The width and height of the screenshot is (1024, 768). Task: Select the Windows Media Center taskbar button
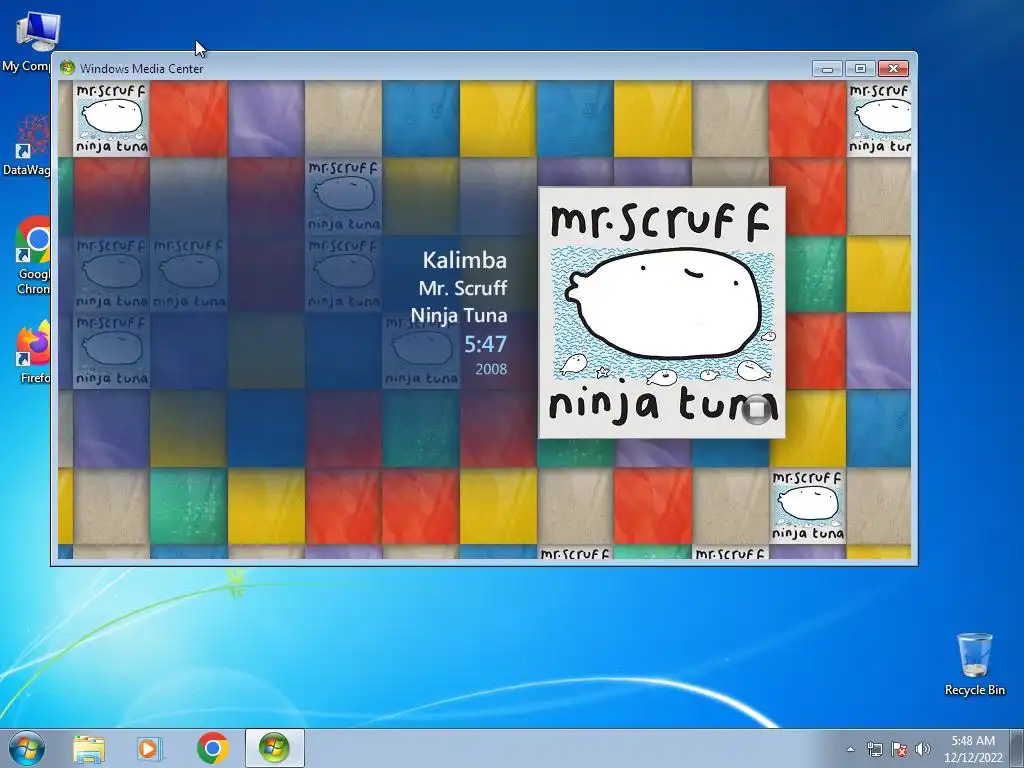pyautogui.click(x=274, y=748)
